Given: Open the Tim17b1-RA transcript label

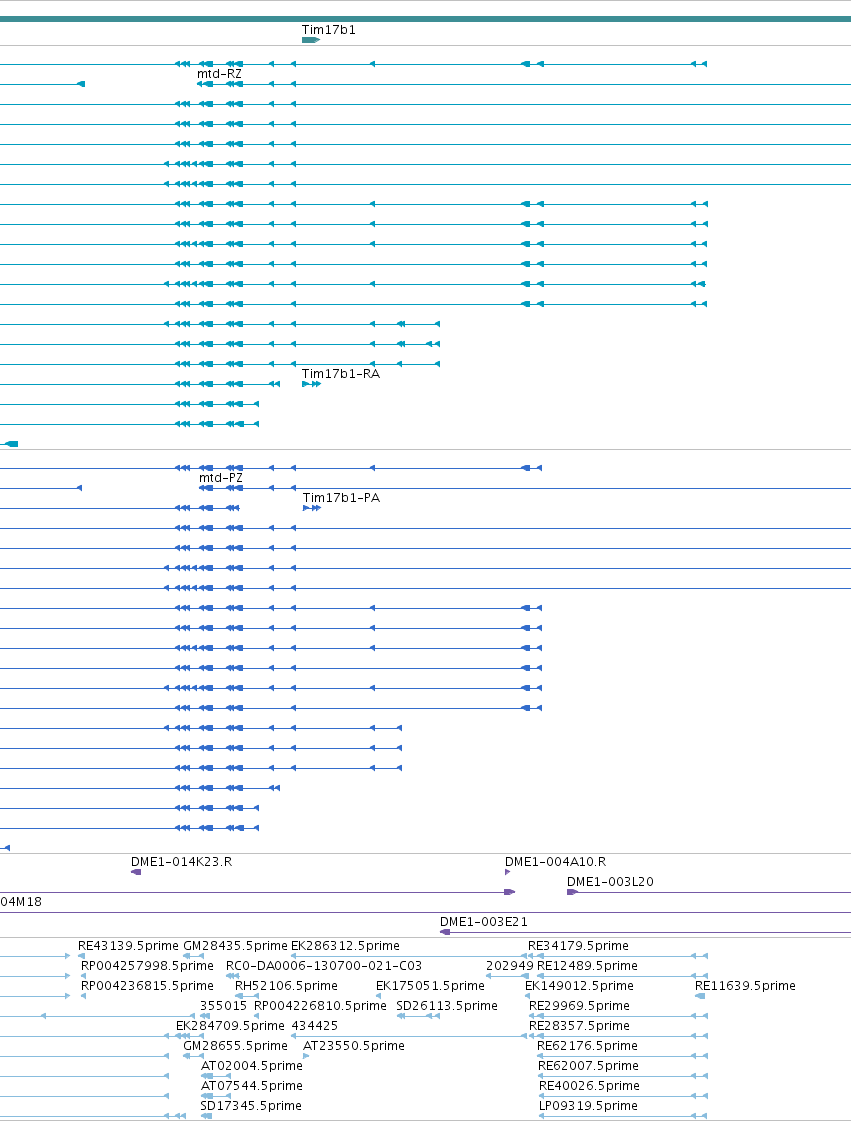Looking at the screenshot, I should pos(340,374).
